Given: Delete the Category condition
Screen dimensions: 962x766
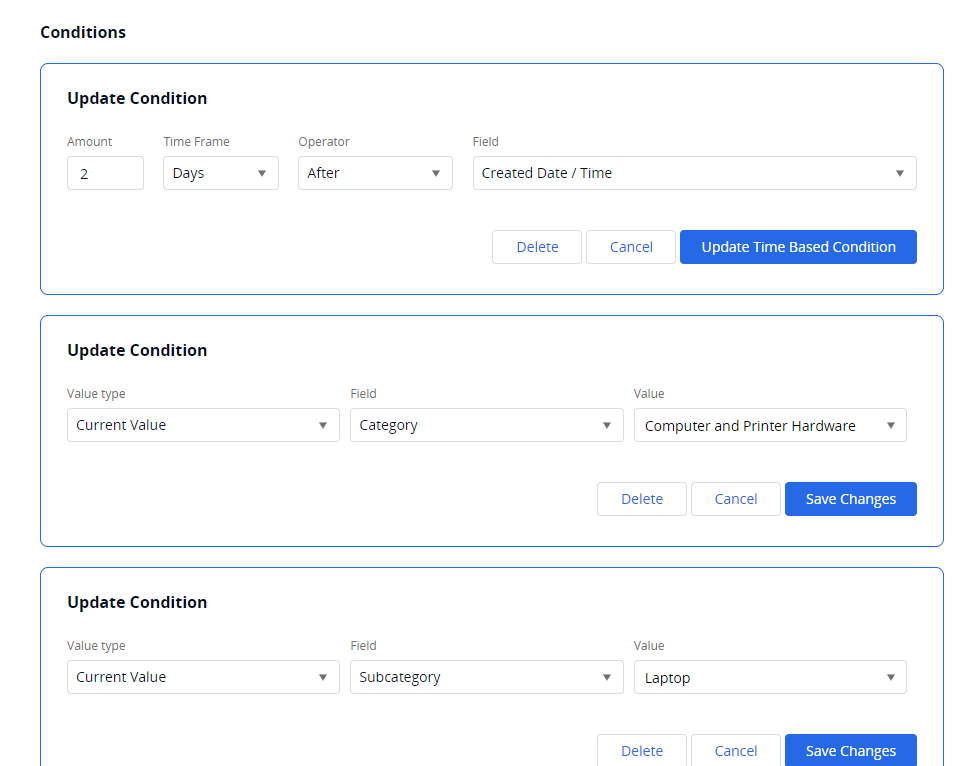Looking at the screenshot, I should (x=642, y=499).
